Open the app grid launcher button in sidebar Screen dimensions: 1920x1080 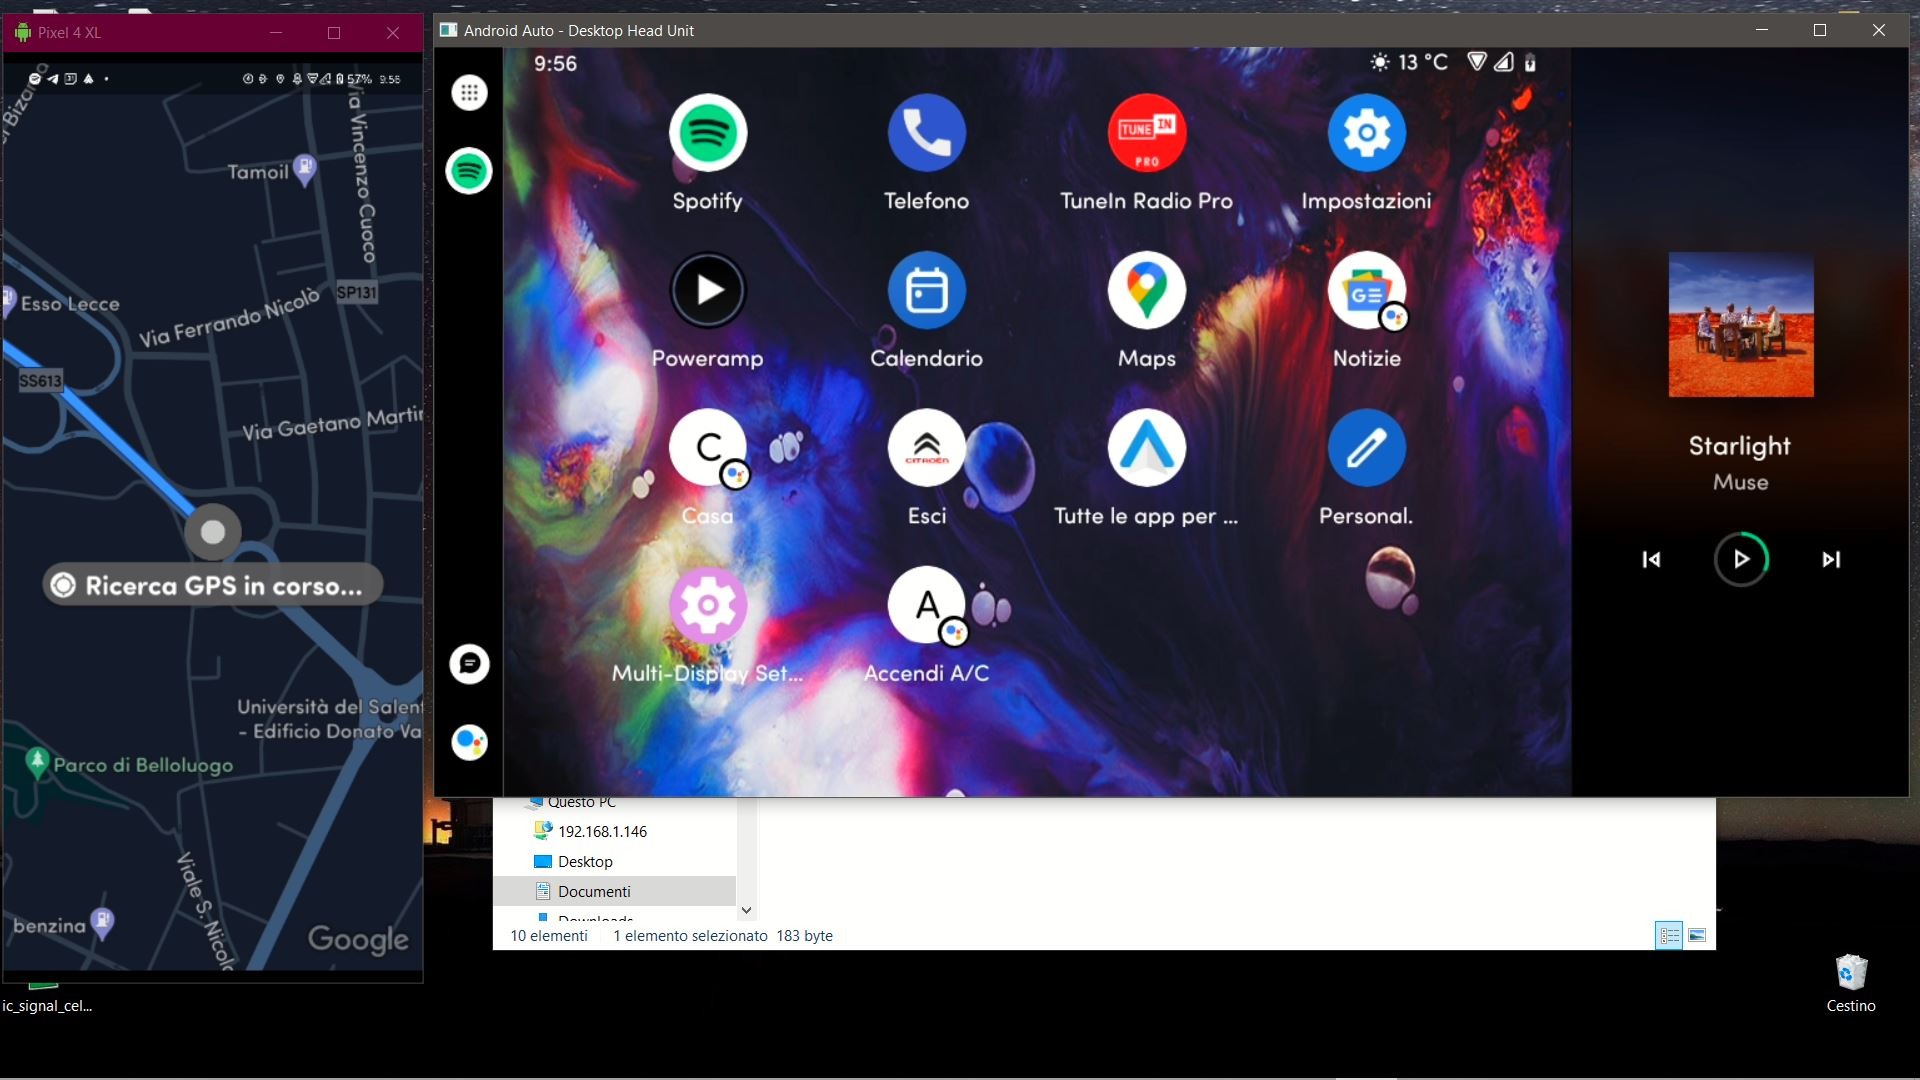coord(469,93)
